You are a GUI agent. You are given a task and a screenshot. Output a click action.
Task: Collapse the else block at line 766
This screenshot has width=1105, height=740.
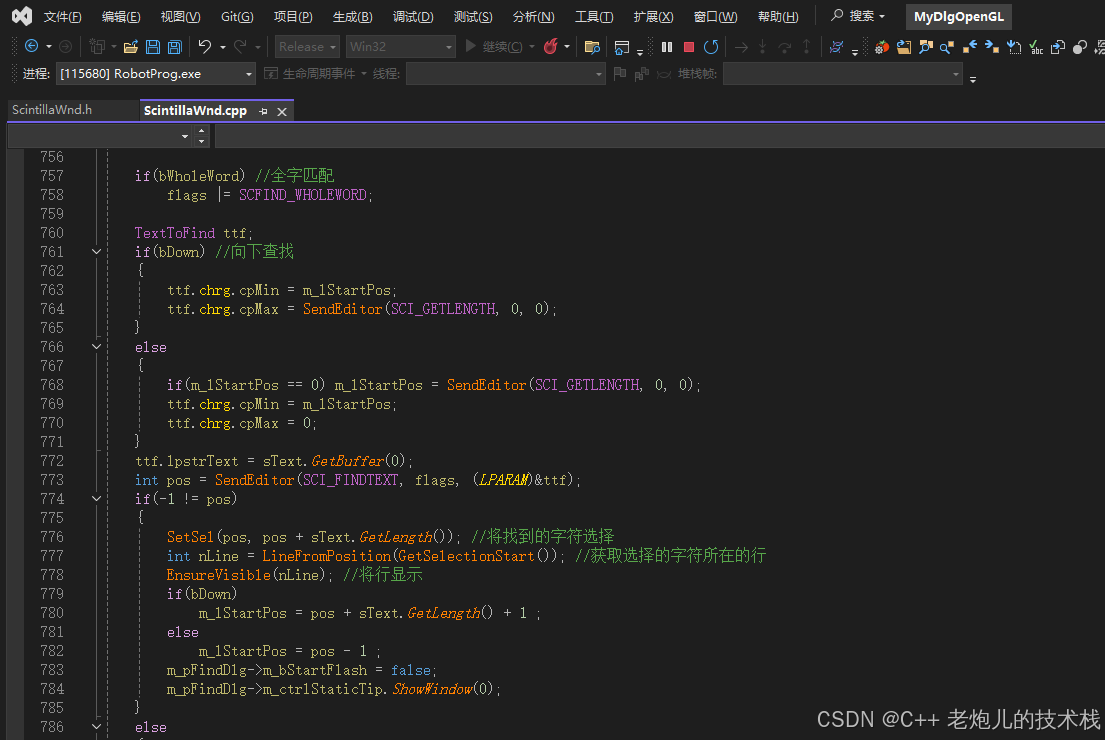click(97, 347)
